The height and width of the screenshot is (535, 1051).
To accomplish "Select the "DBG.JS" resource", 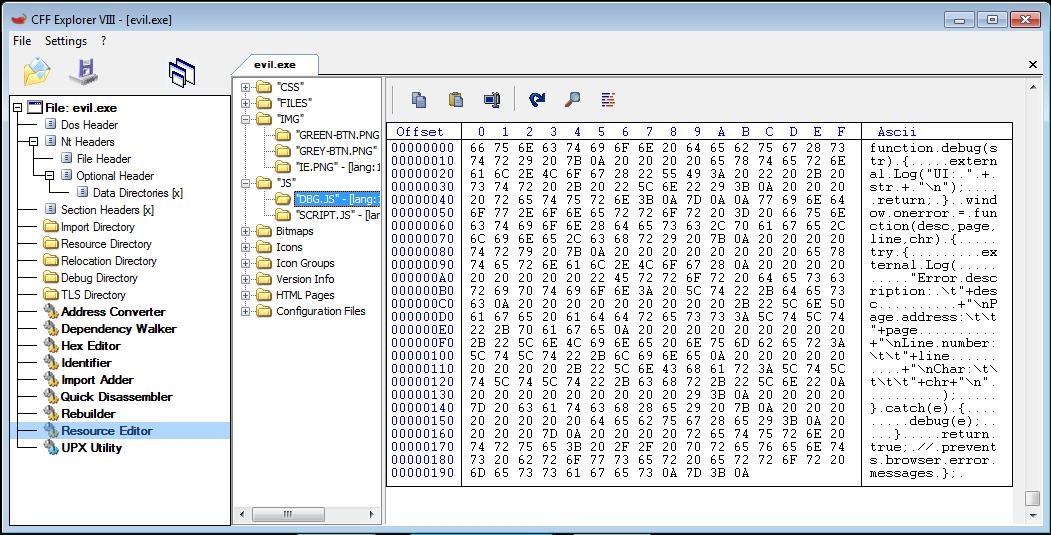I will point(337,199).
